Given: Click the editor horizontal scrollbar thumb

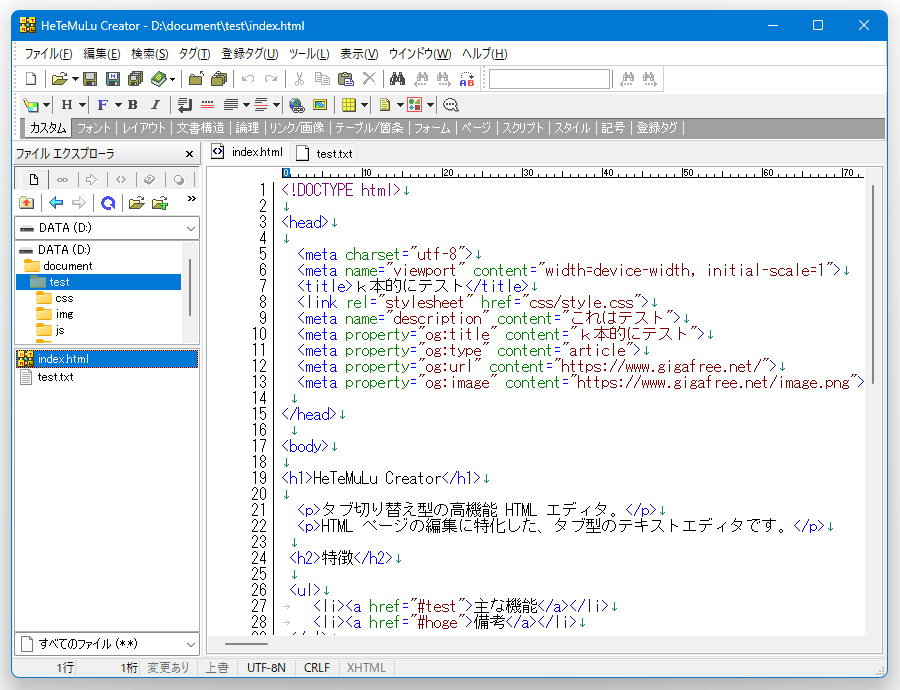Looking at the screenshot, I should [x=246, y=644].
